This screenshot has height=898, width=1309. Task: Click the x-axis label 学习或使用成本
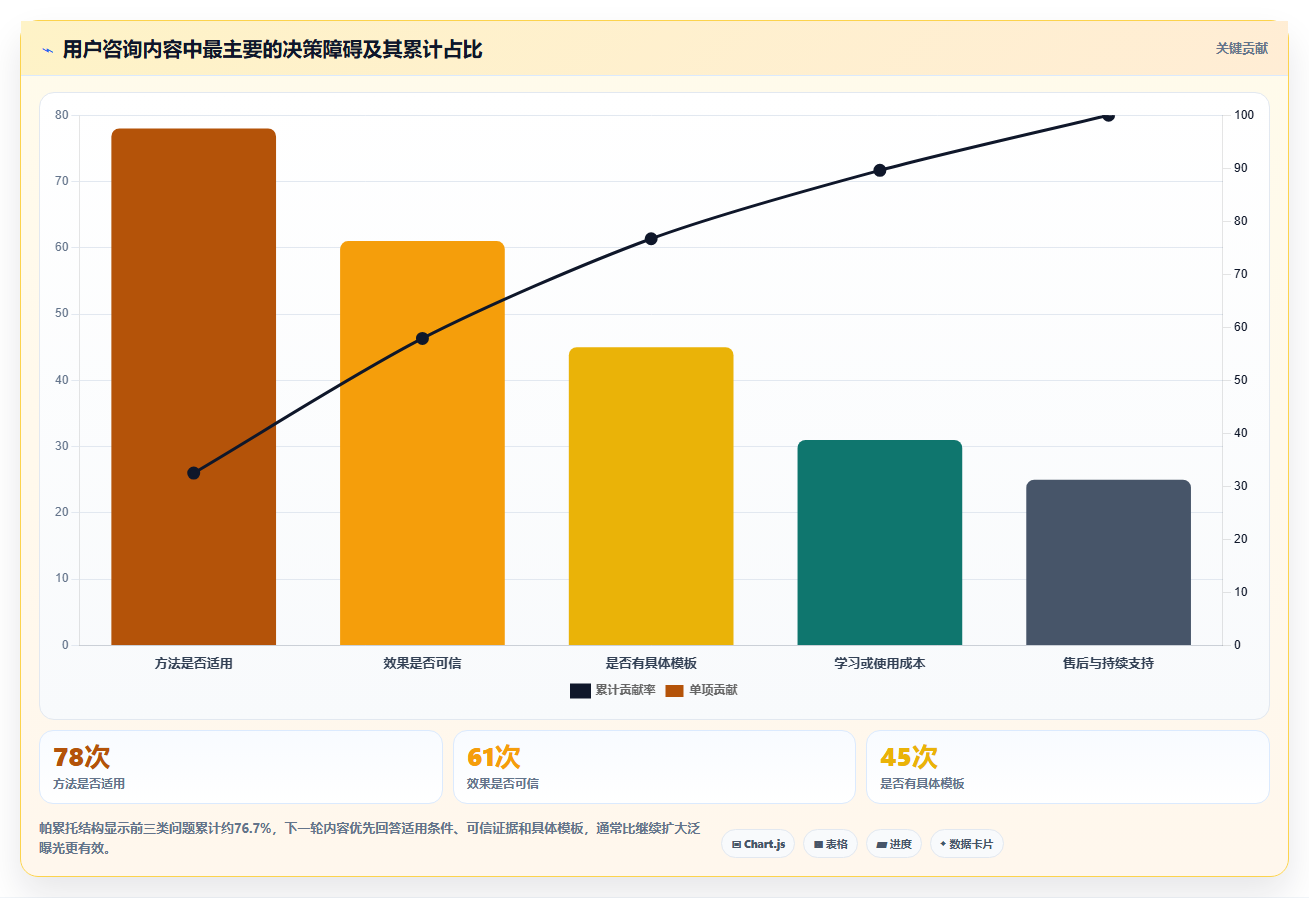click(880, 663)
